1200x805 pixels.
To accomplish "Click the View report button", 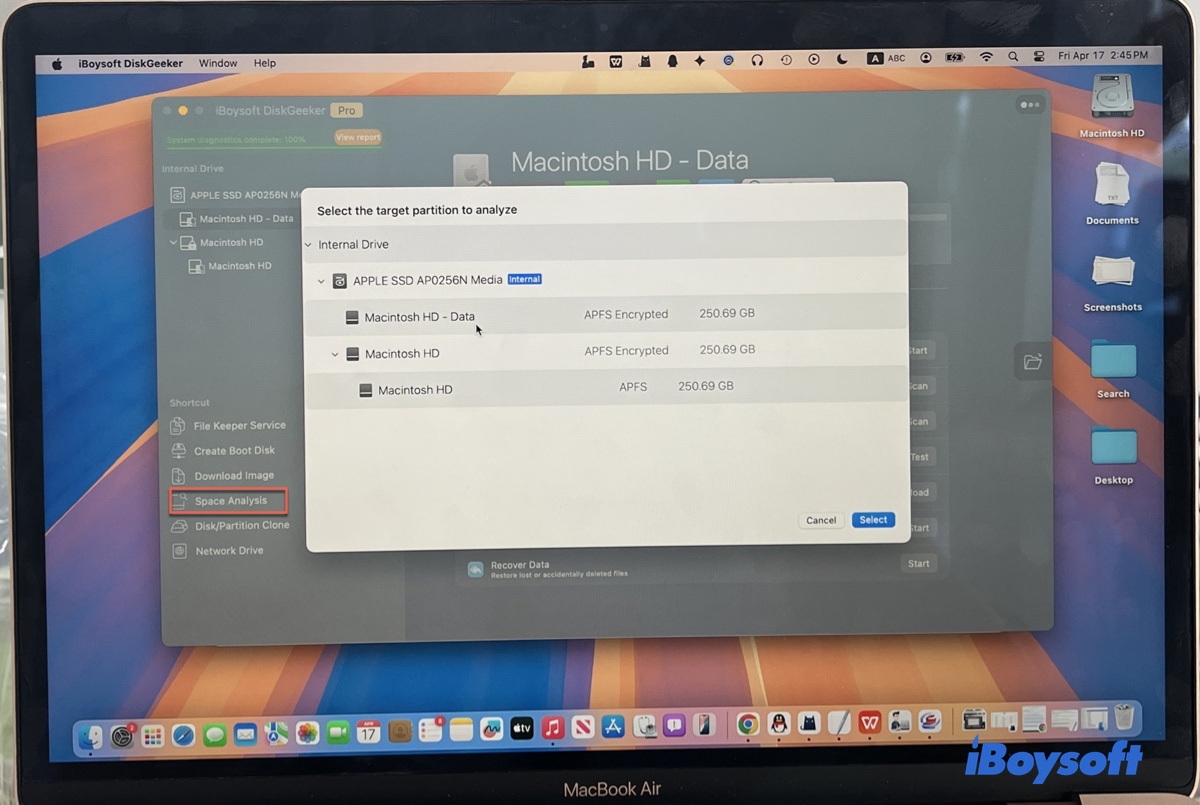I will (x=357, y=137).
